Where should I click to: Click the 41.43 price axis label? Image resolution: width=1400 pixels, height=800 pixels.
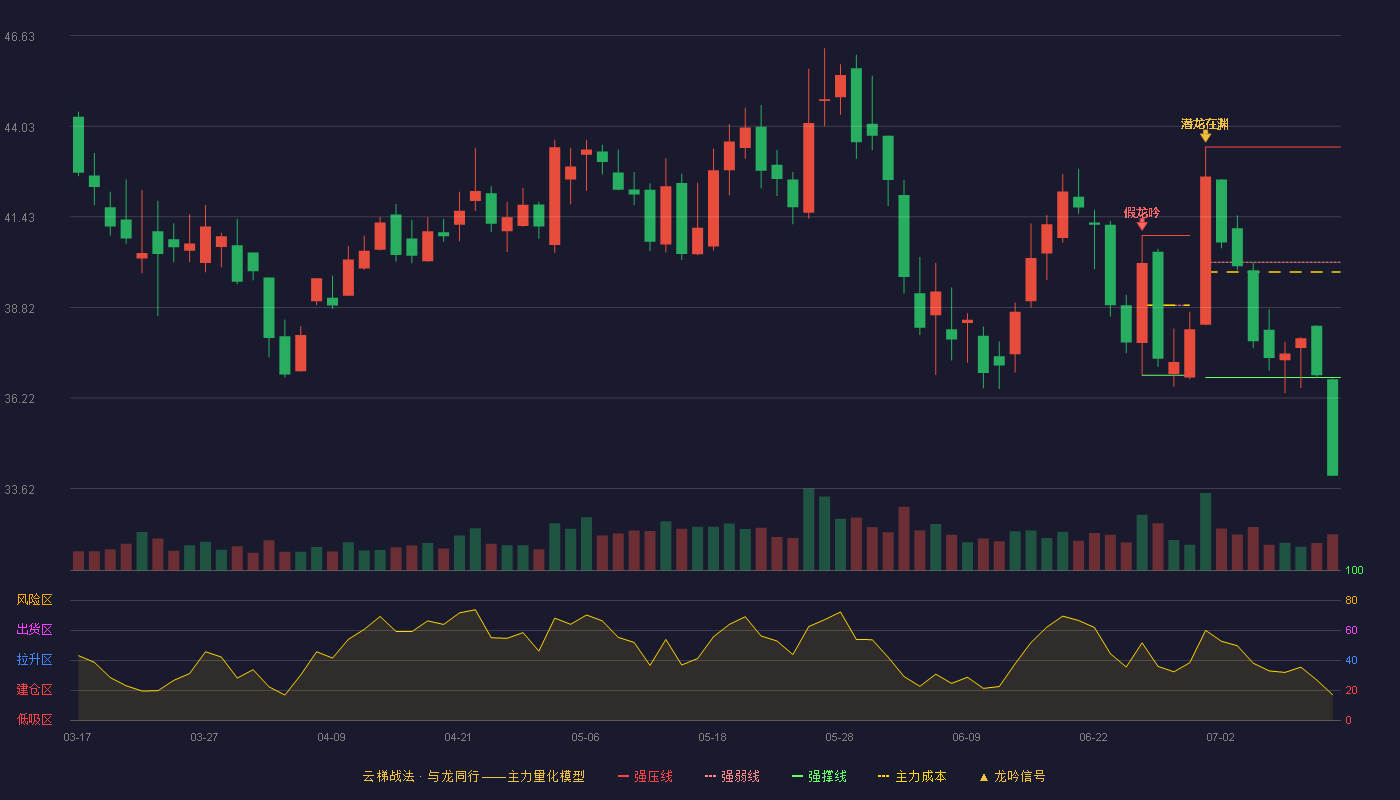pyautogui.click(x=19, y=217)
